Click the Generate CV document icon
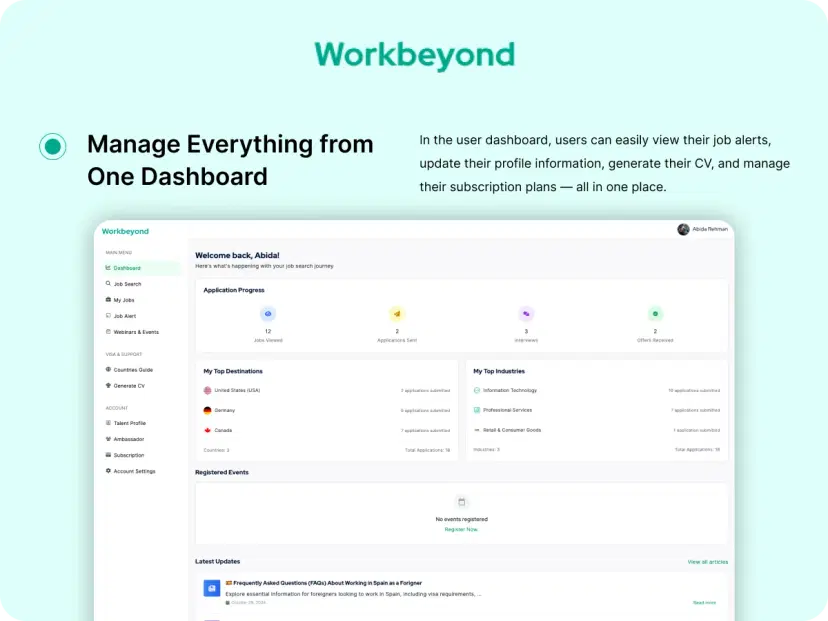The width and height of the screenshot is (828, 621). pos(108,384)
